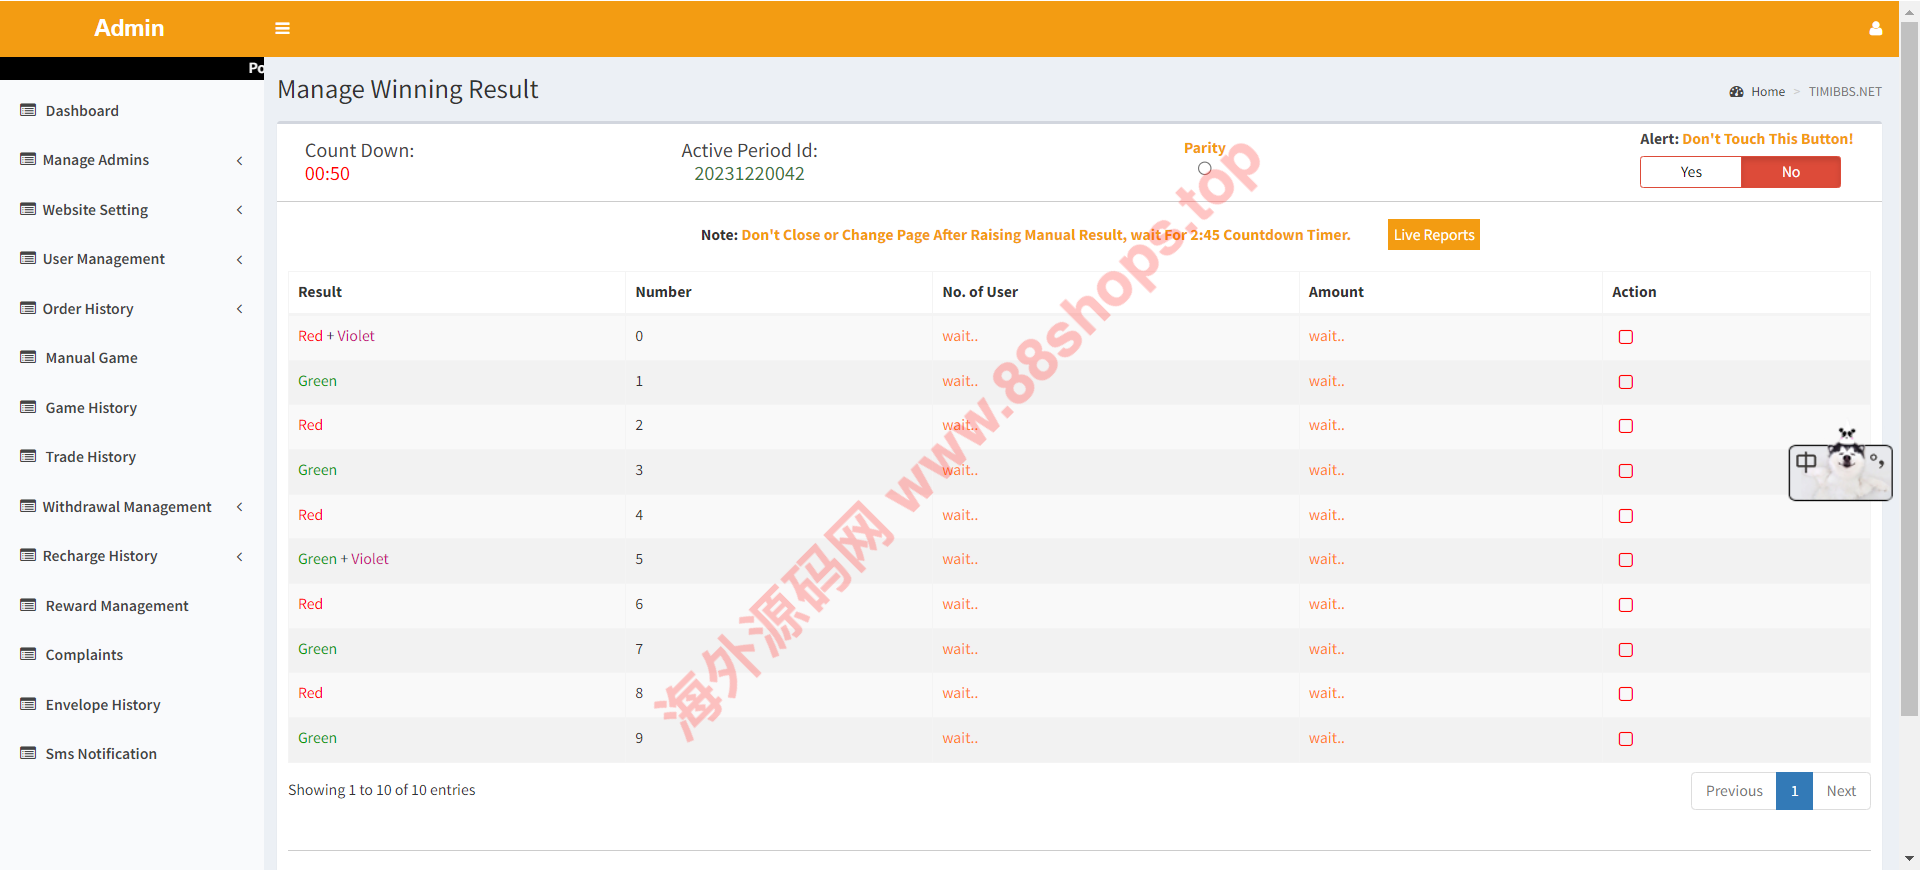Screen dimensions: 1920x870
Task: Click the Sms Notification sidebar icon
Action: coord(28,753)
